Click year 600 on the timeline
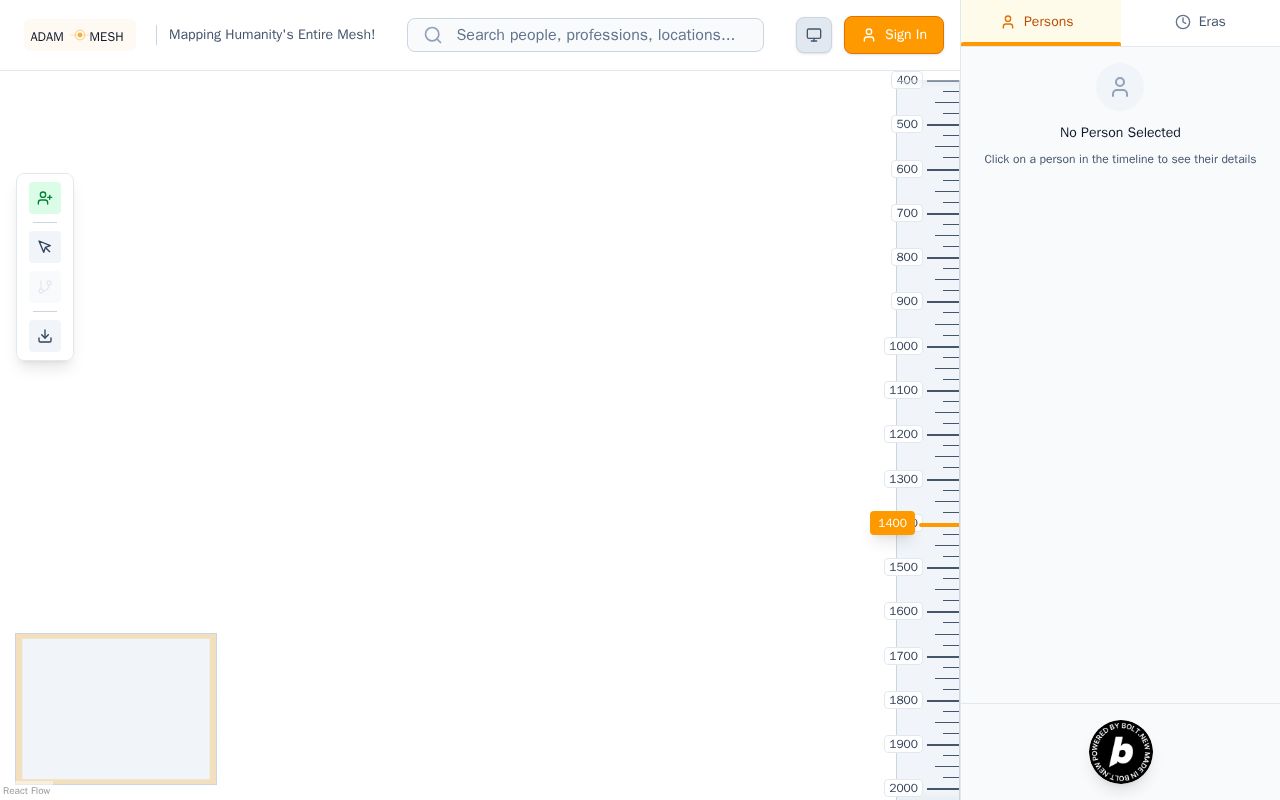This screenshot has width=1280, height=800. 907,169
